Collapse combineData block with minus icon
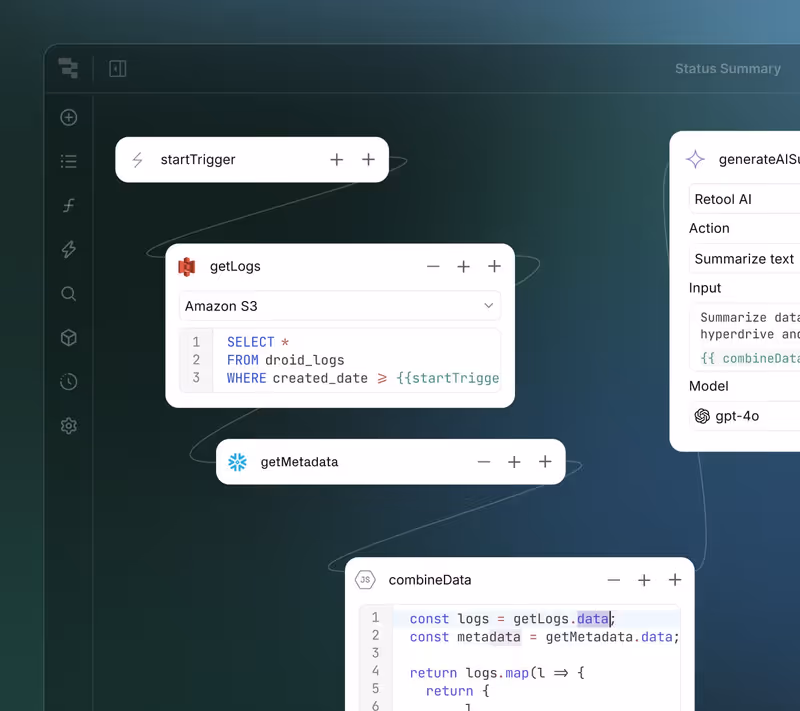Image resolution: width=800 pixels, height=711 pixels. tap(614, 580)
